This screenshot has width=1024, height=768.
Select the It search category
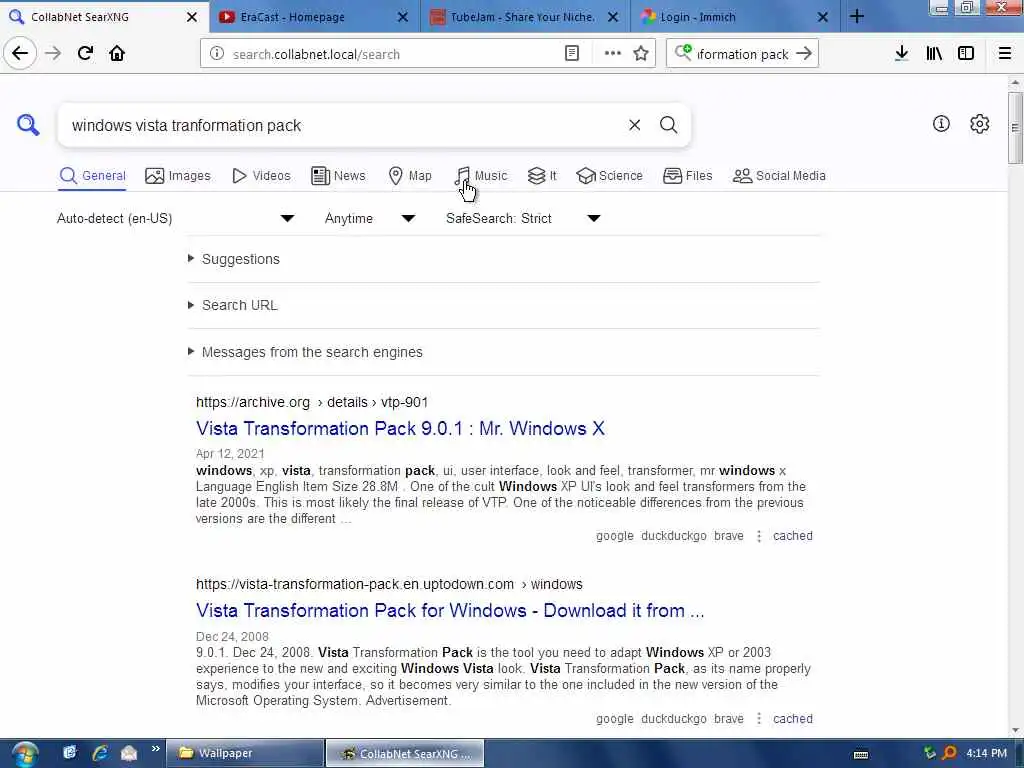[542, 176]
